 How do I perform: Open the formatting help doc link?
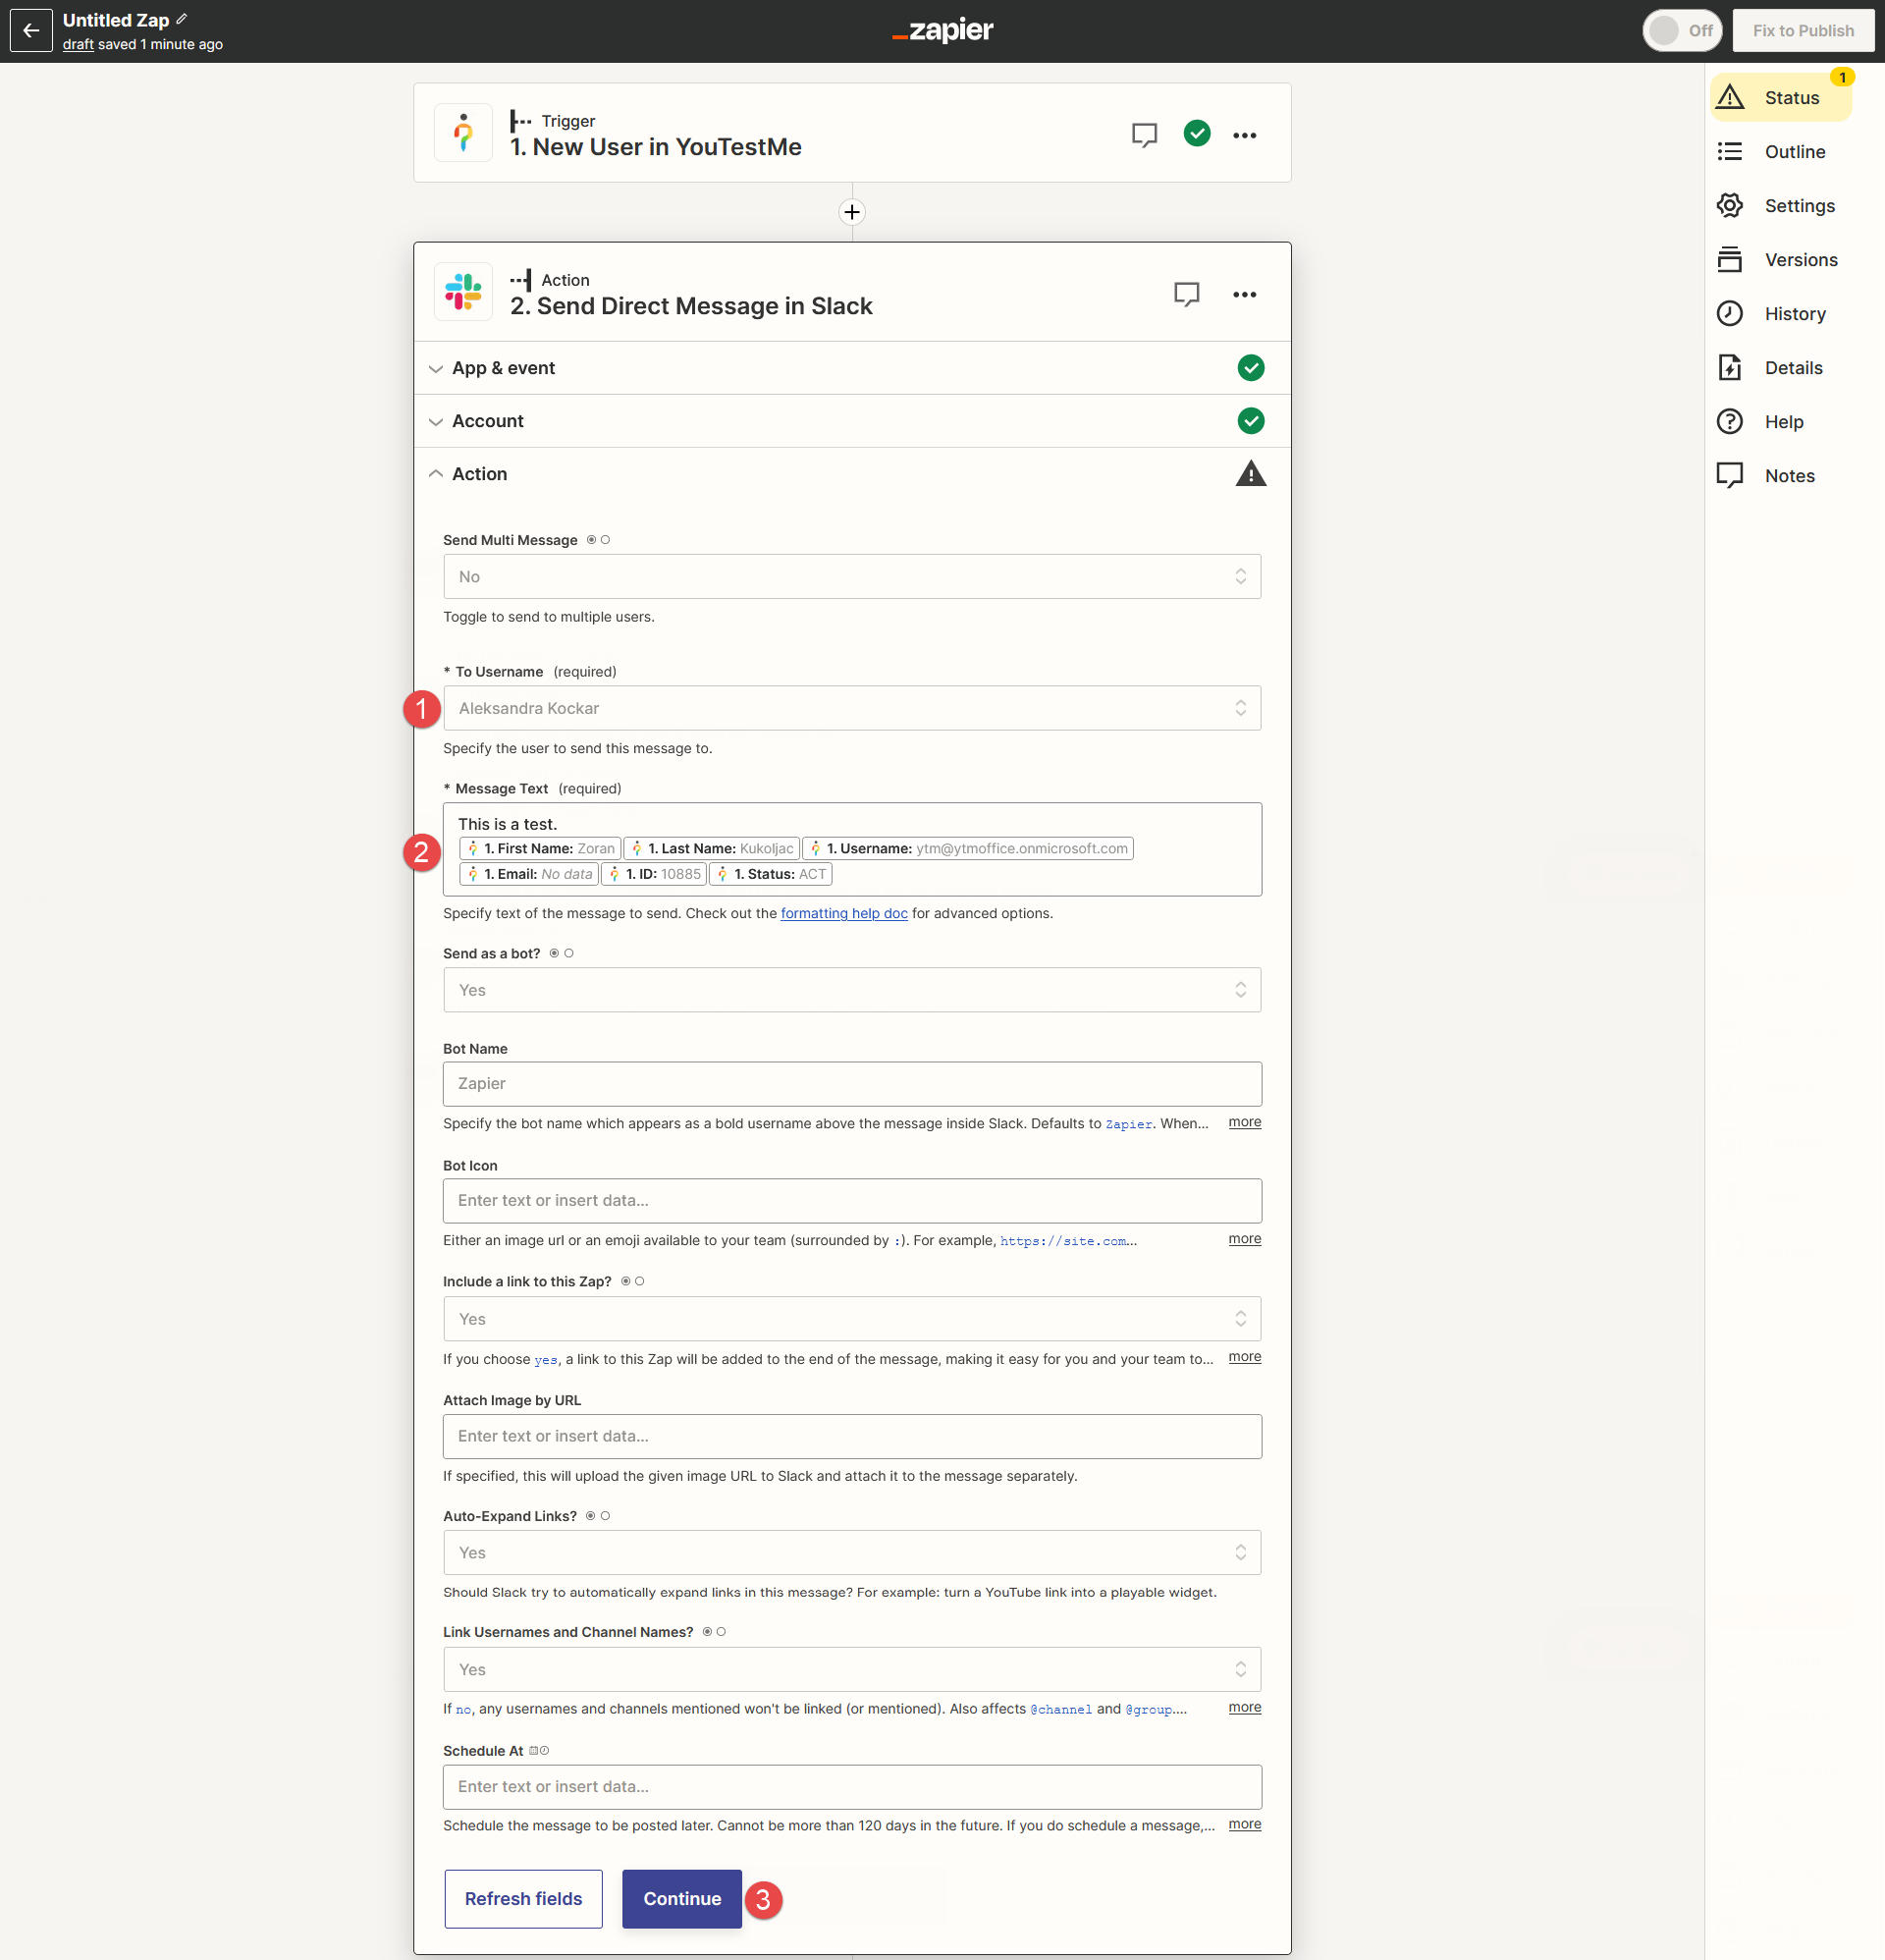(844, 913)
